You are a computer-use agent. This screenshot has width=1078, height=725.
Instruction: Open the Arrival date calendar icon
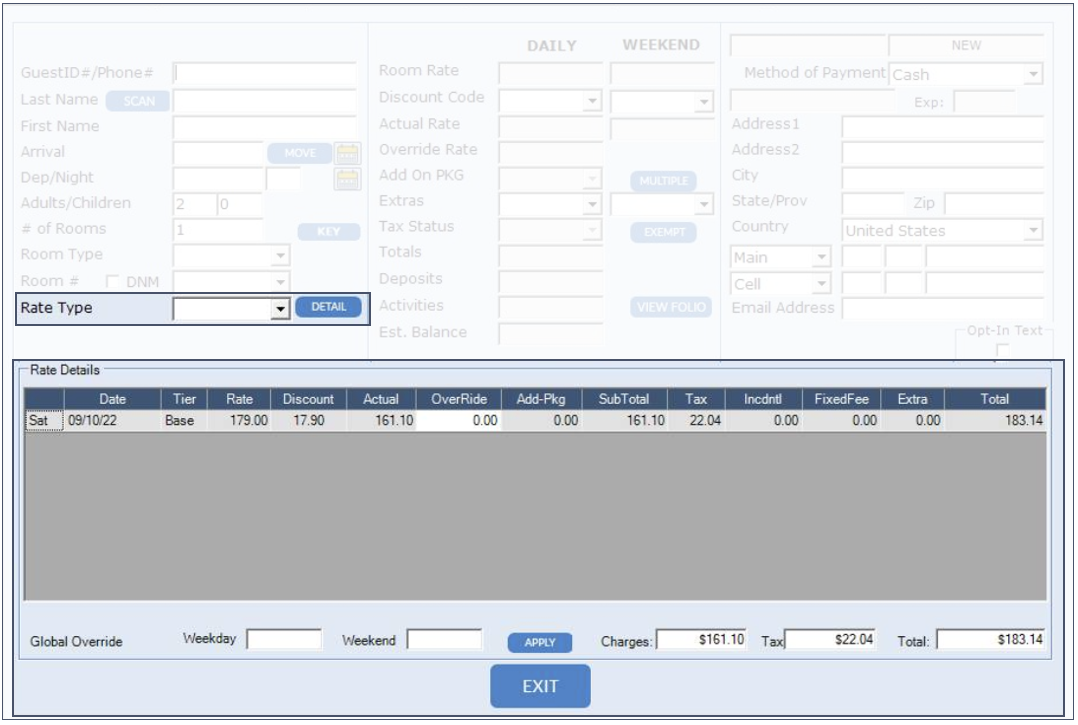(x=346, y=153)
